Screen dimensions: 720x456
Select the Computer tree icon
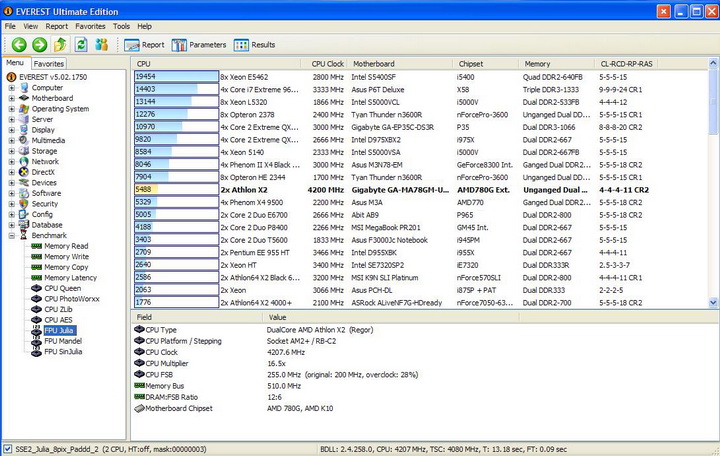coord(24,88)
